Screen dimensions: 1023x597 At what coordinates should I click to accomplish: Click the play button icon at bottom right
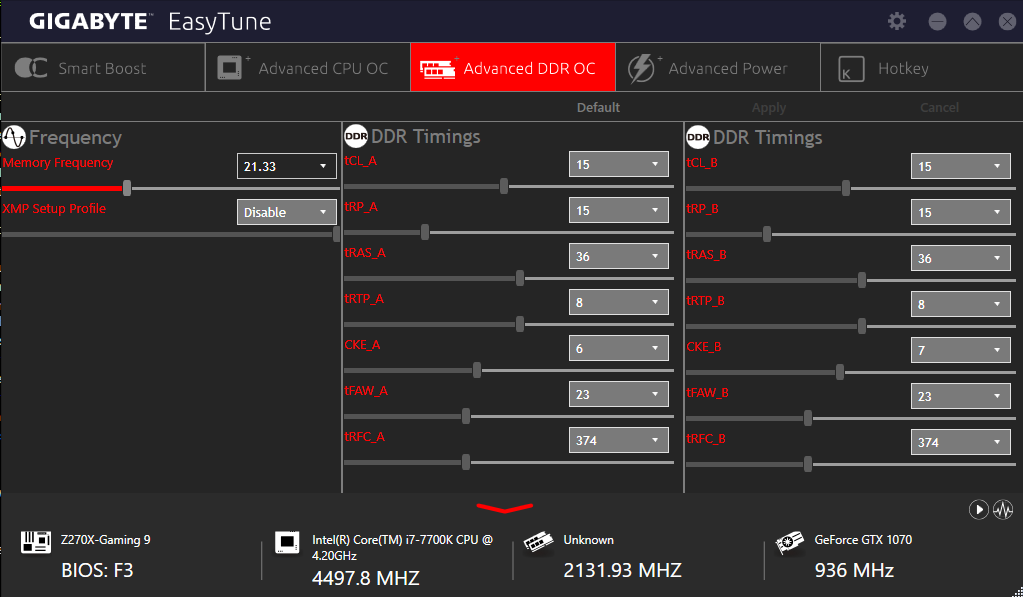pyautogui.click(x=978, y=510)
